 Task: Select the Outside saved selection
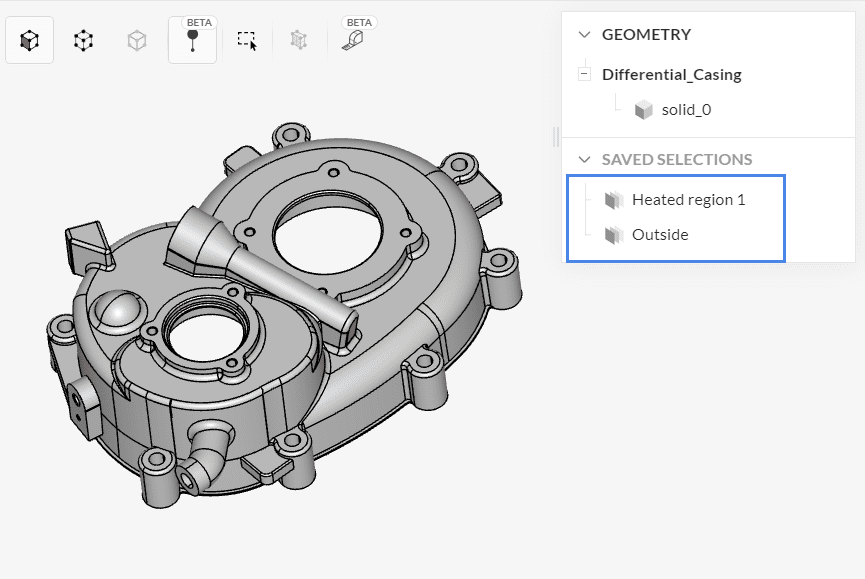(x=660, y=235)
